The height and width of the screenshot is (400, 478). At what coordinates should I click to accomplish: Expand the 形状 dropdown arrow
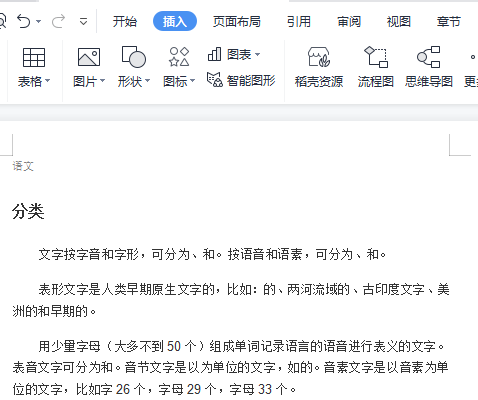click(147, 81)
